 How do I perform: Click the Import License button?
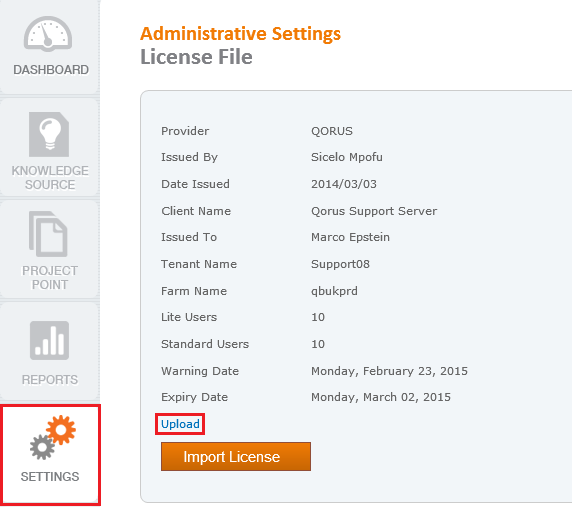(236, 456)
